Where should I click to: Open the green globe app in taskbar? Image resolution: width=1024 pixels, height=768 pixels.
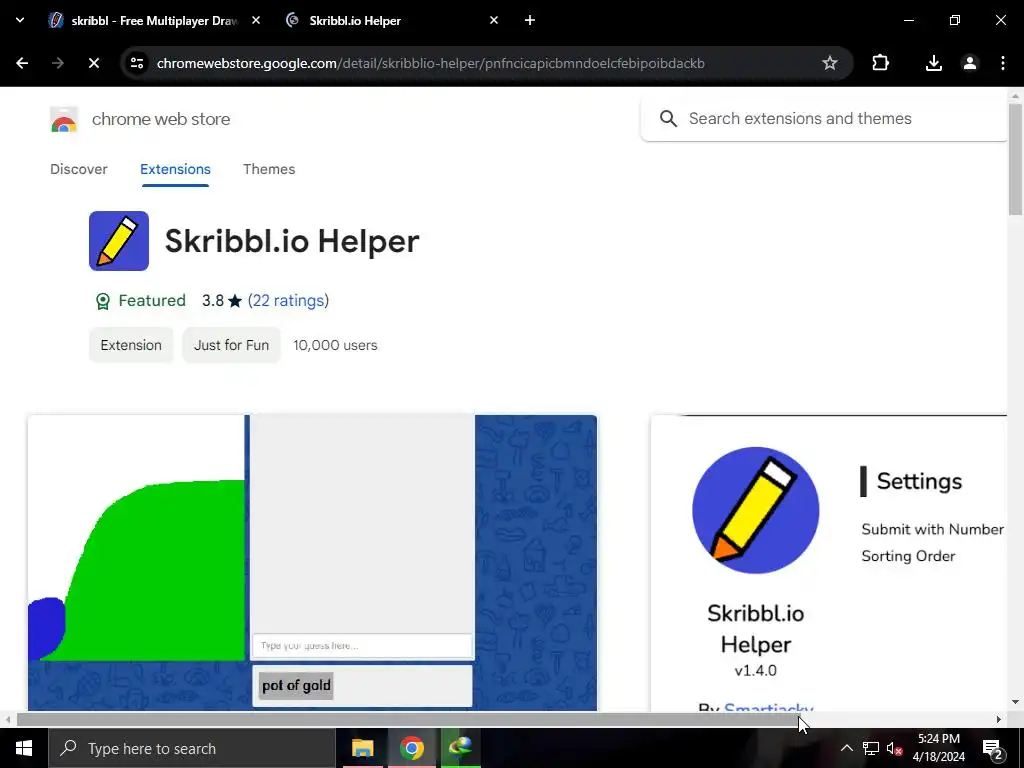460,748
